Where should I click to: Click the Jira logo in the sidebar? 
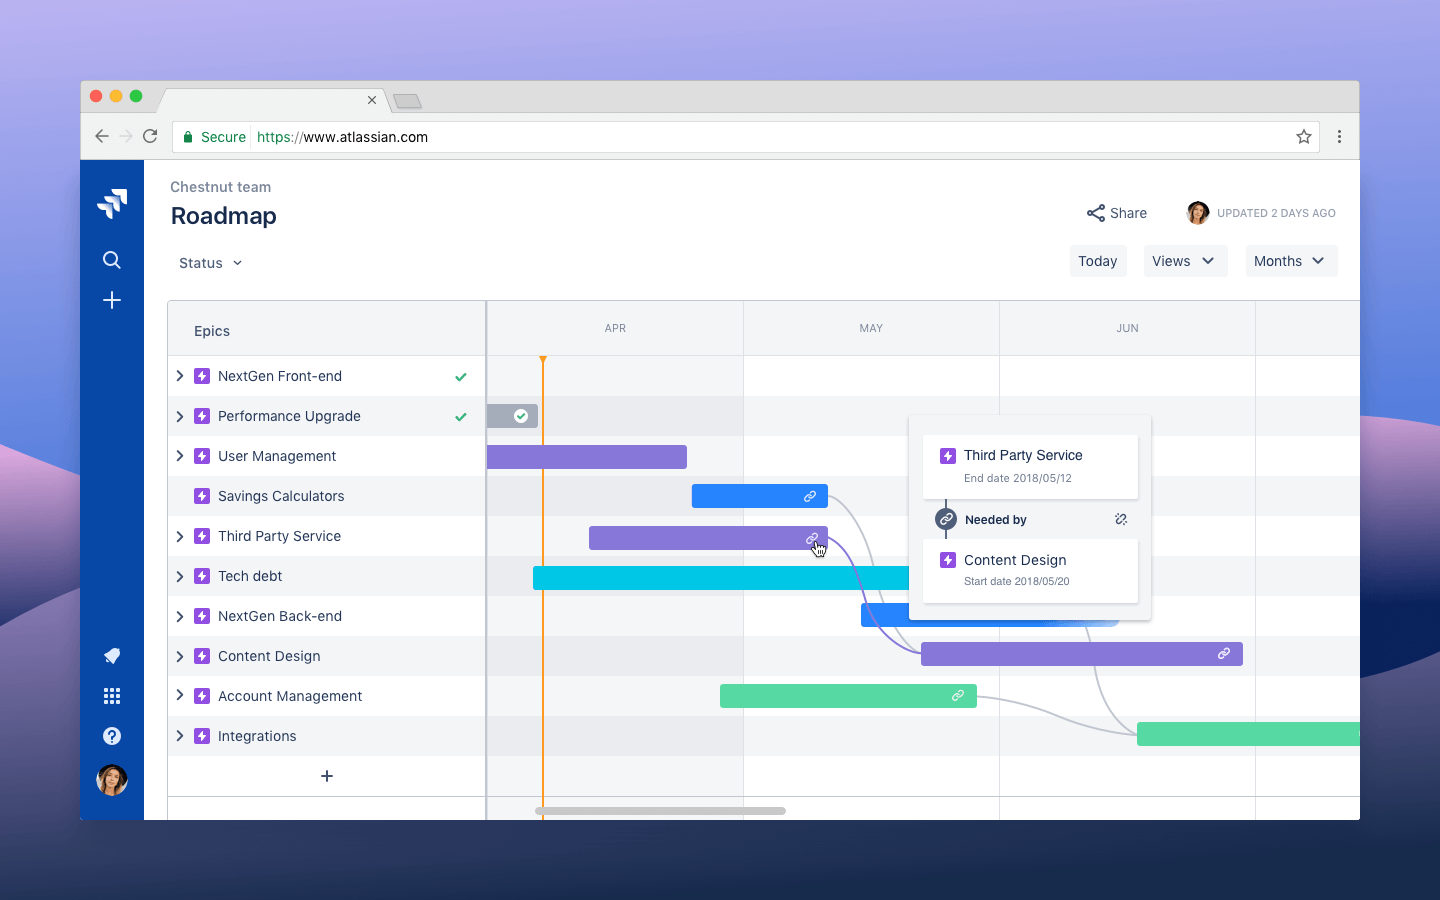tap(111, 203)
